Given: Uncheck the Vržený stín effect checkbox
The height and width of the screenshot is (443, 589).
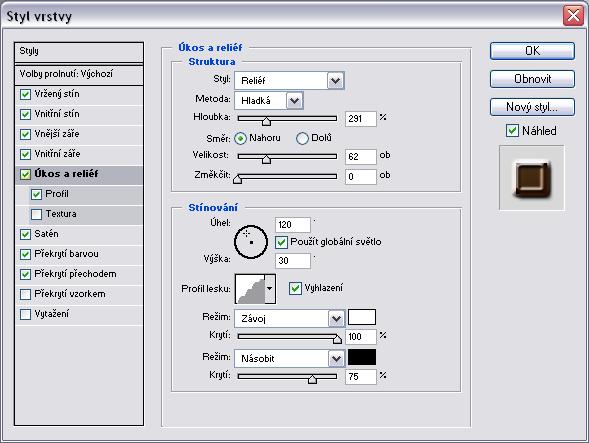Looking at the screenshot, I should point(25,94).
